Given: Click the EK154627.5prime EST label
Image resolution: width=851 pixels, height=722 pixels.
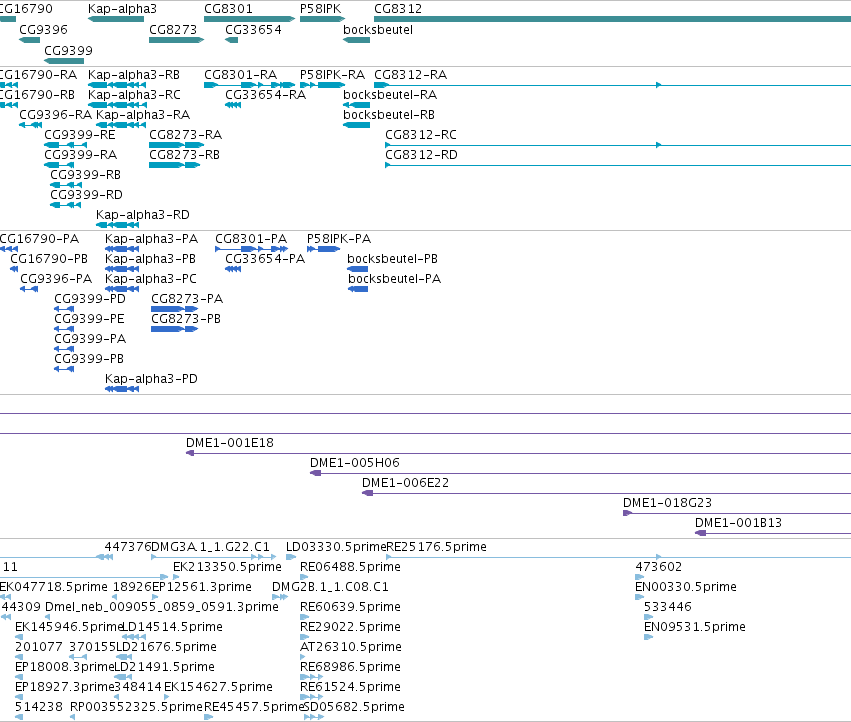Looking at the screenshot, I should tap(218, 687).
